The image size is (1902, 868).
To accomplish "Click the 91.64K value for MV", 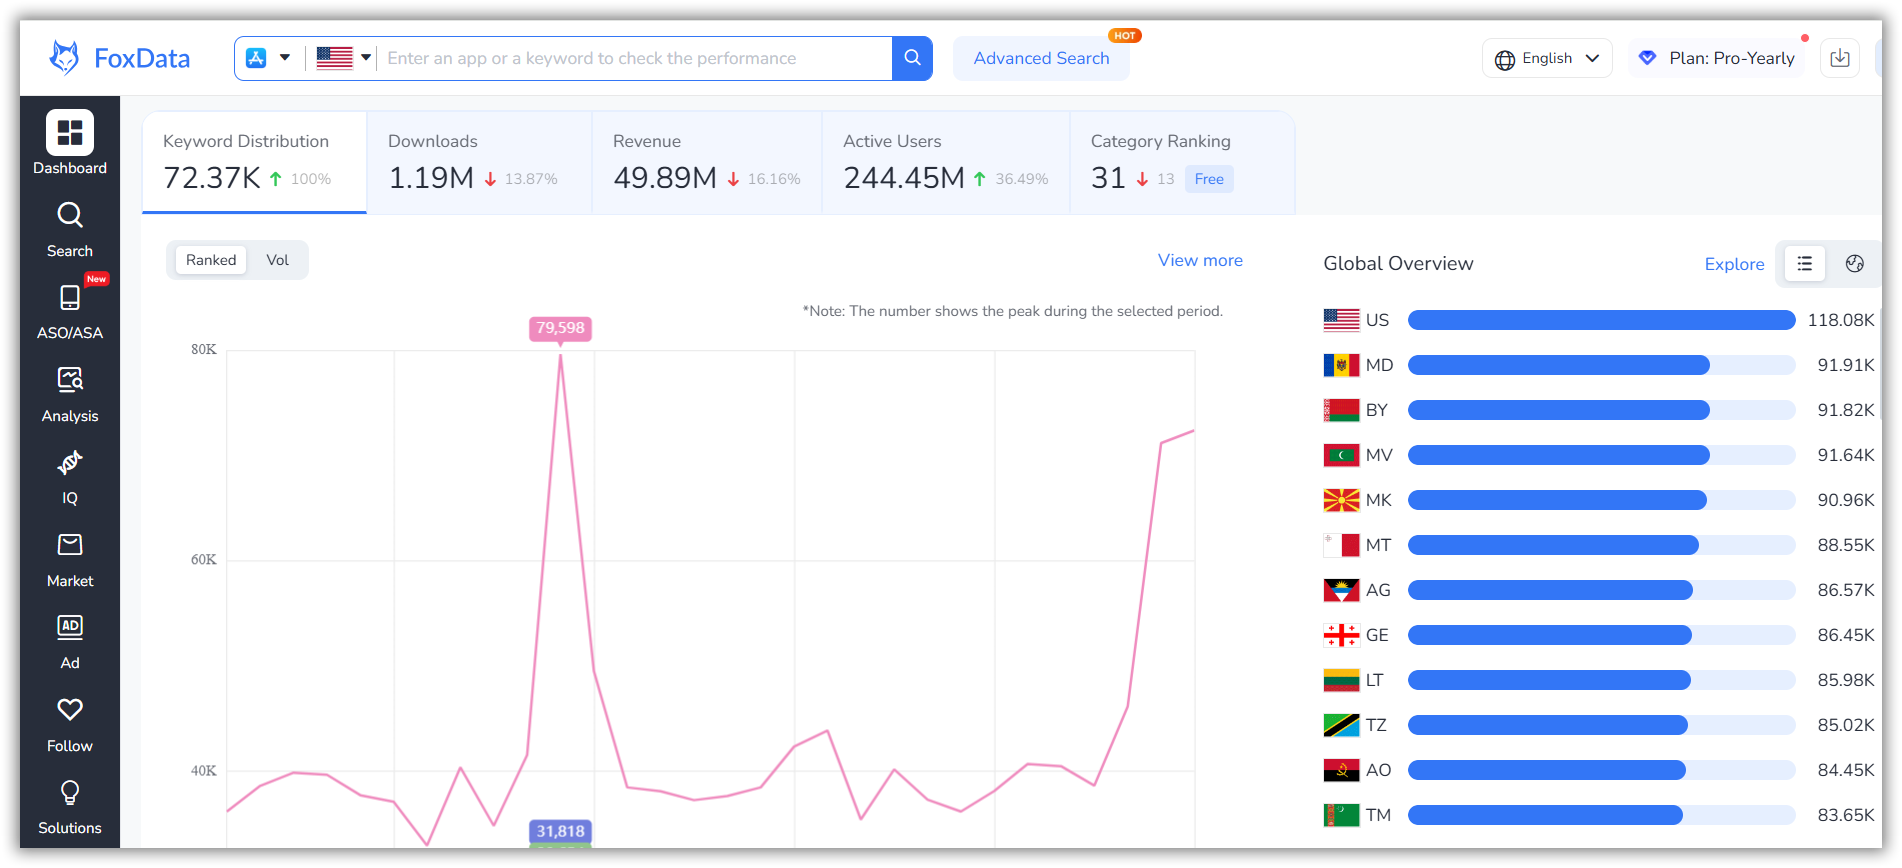I will point(1845,455).
